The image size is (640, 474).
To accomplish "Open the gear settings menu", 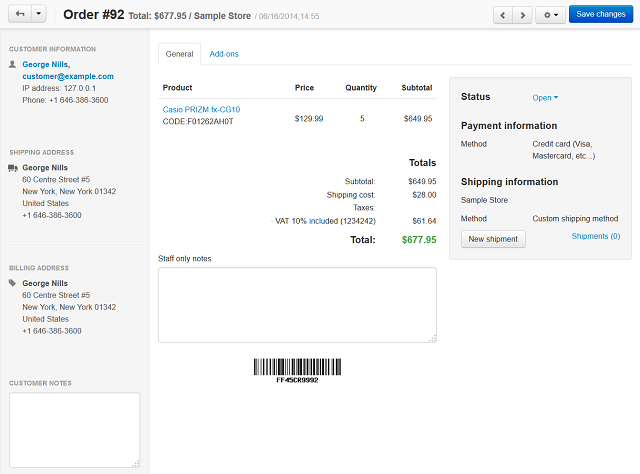I will pyautogui.click(x=550, y=15).
